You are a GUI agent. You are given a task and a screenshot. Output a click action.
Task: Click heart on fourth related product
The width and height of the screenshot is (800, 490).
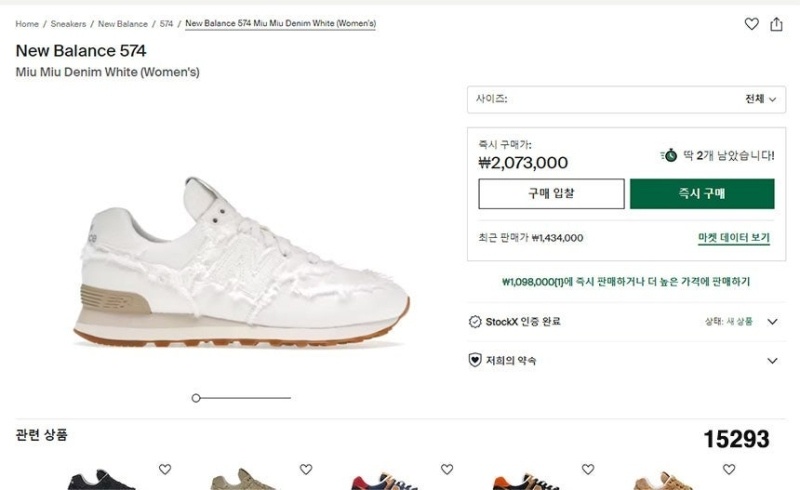[x=588, y=469]
